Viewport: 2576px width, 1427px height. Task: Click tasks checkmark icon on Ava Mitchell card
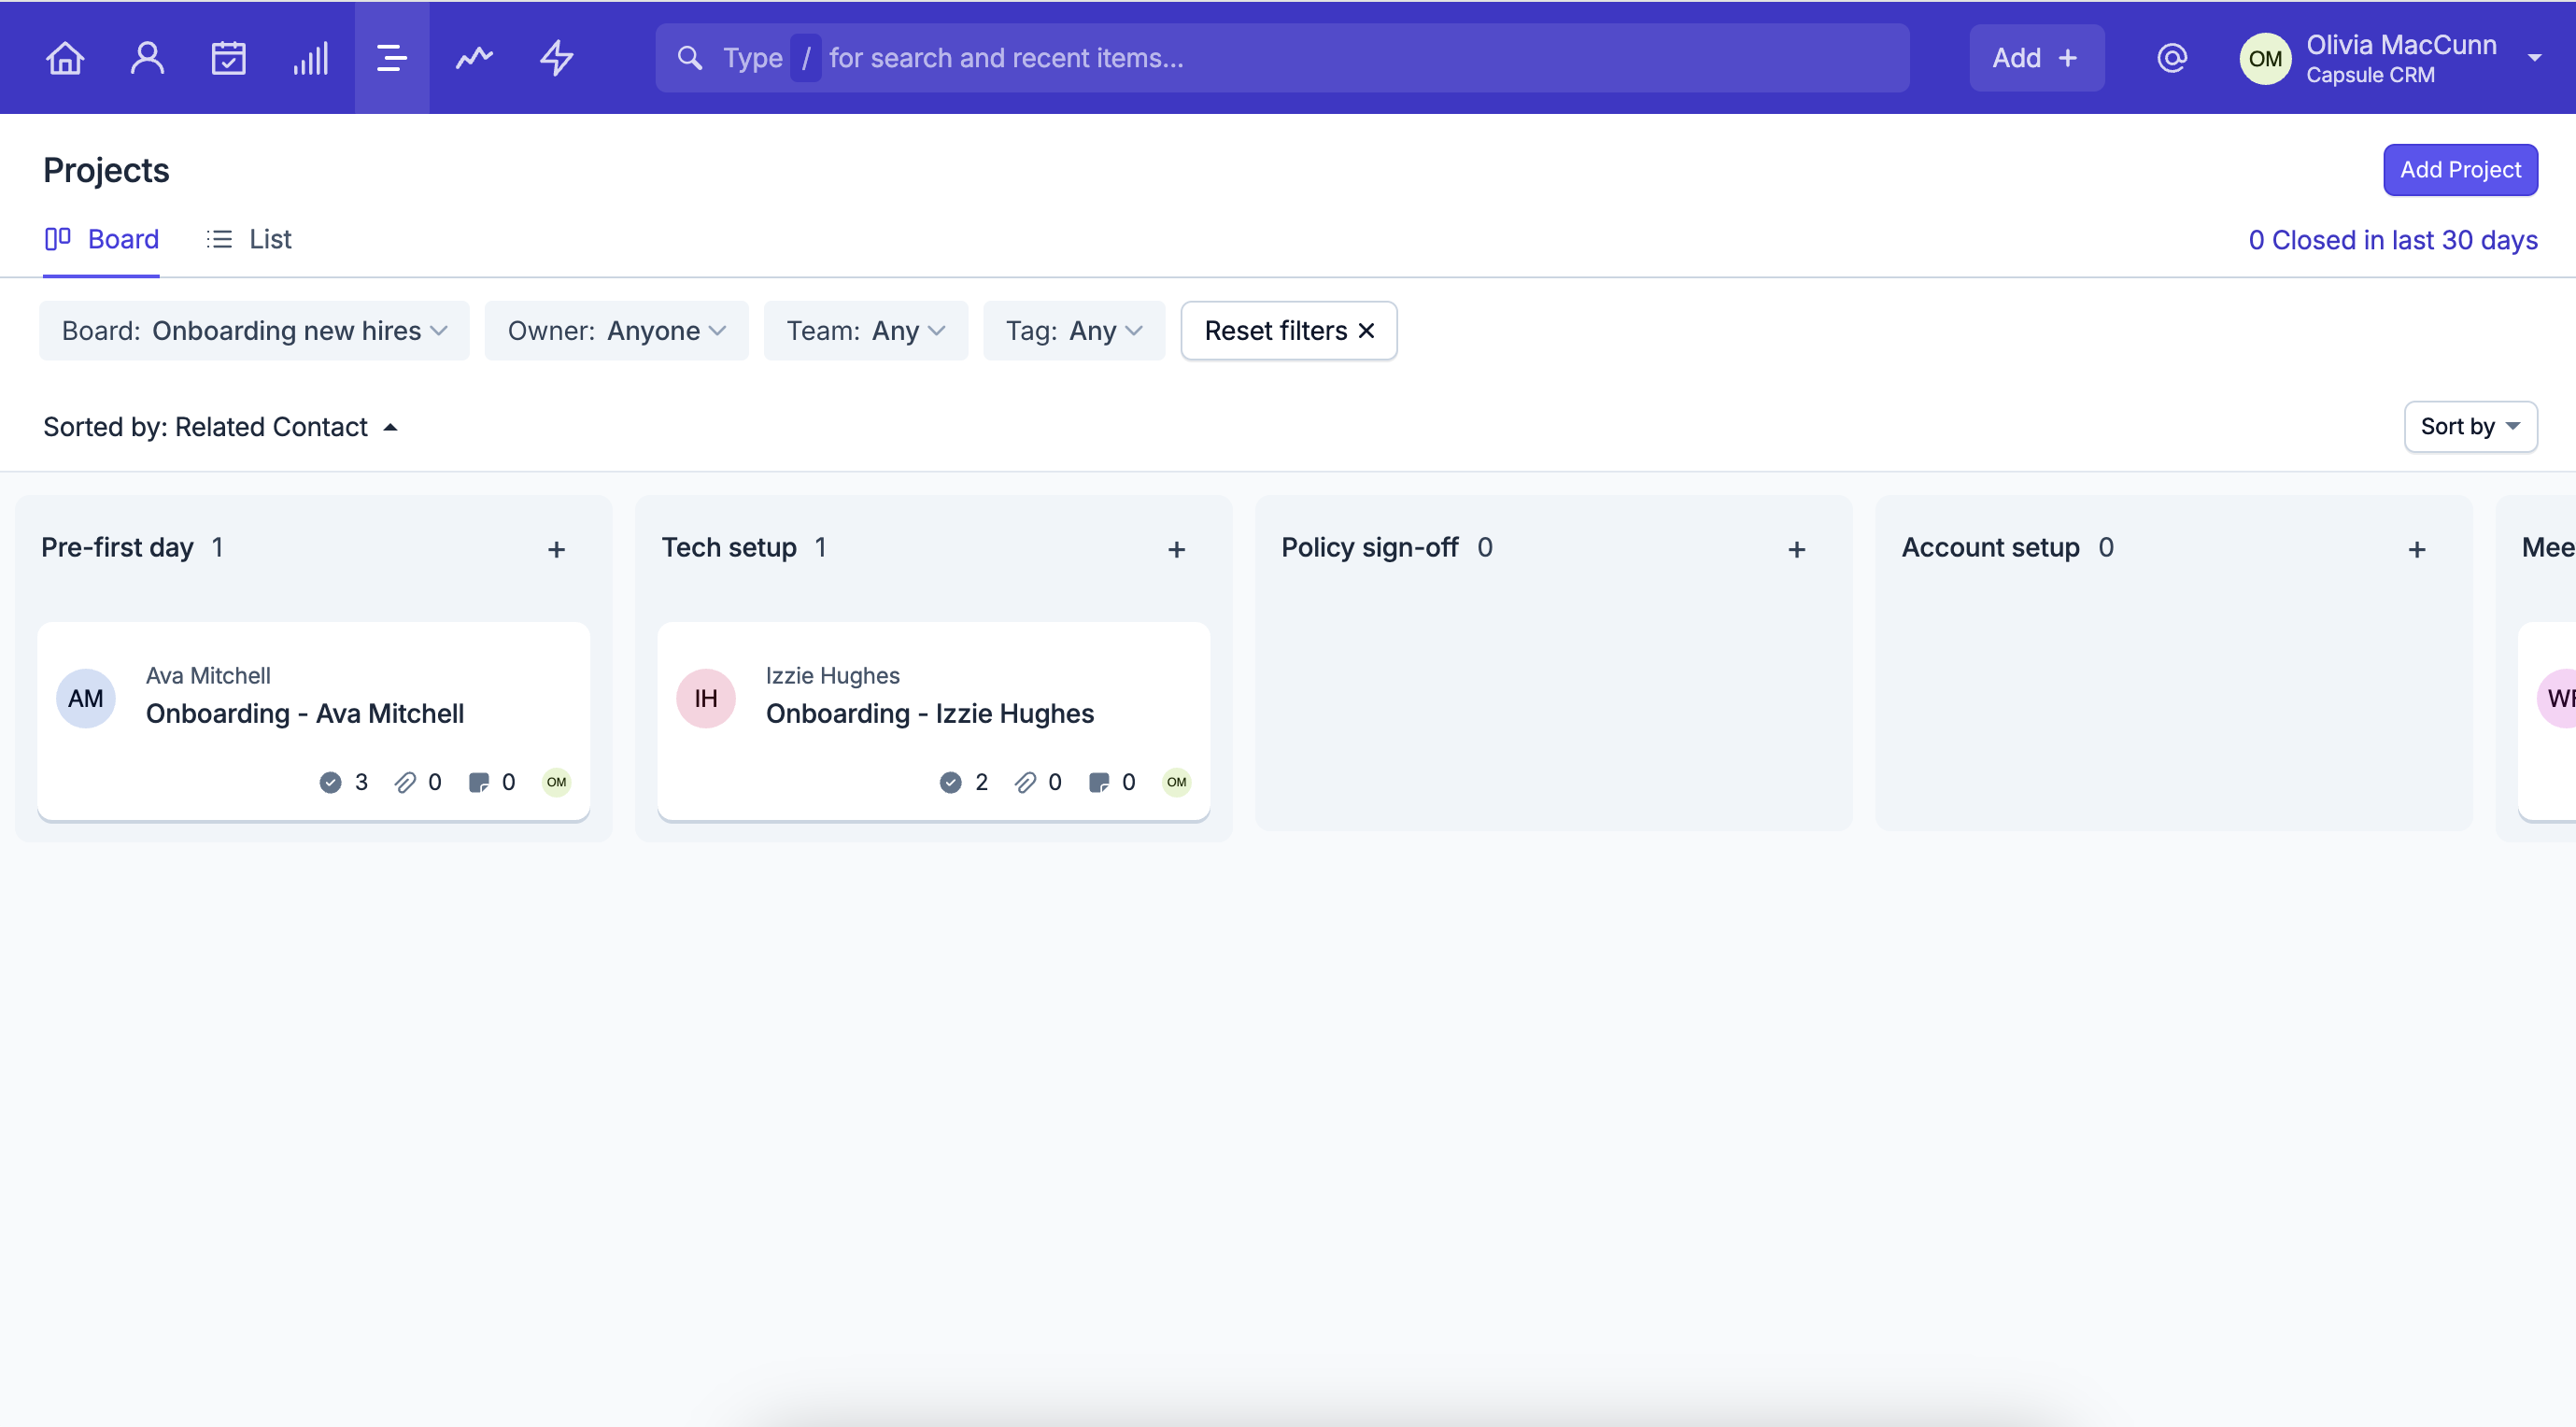pyautogui.click(x=330, y=782)
